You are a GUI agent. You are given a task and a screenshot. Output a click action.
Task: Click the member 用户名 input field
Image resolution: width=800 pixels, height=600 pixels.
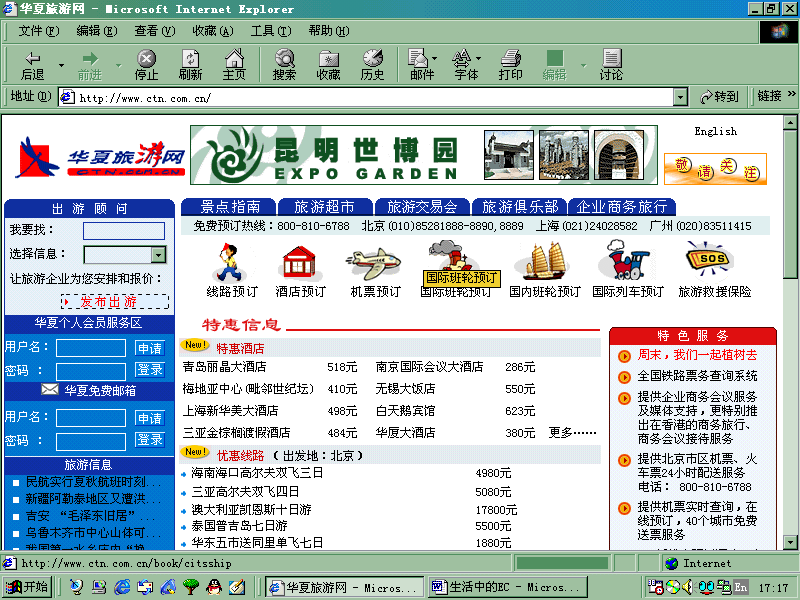[x=91, y=348]
